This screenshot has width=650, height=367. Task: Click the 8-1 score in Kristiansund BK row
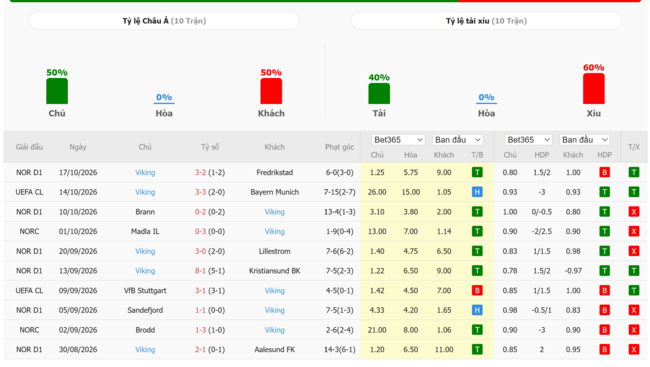pos(200,271)
